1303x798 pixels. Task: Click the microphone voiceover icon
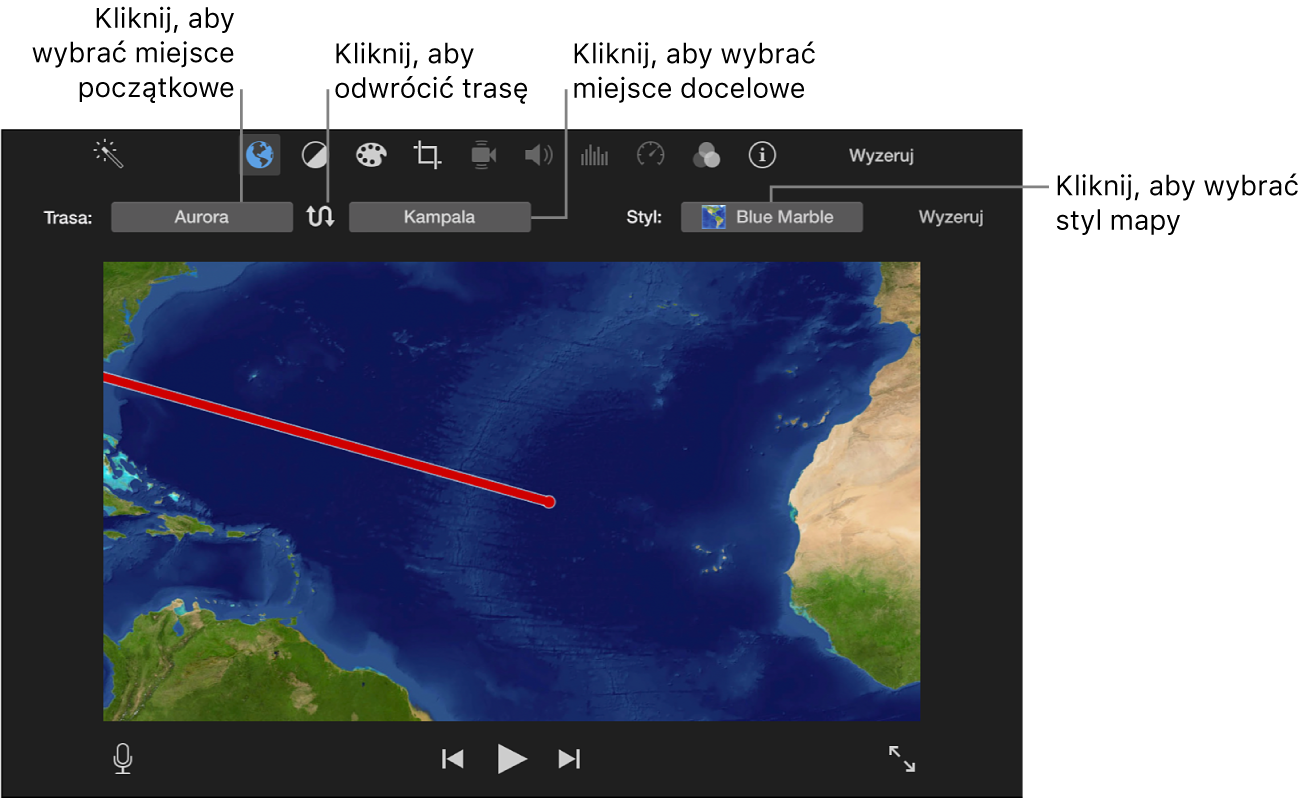123,759
